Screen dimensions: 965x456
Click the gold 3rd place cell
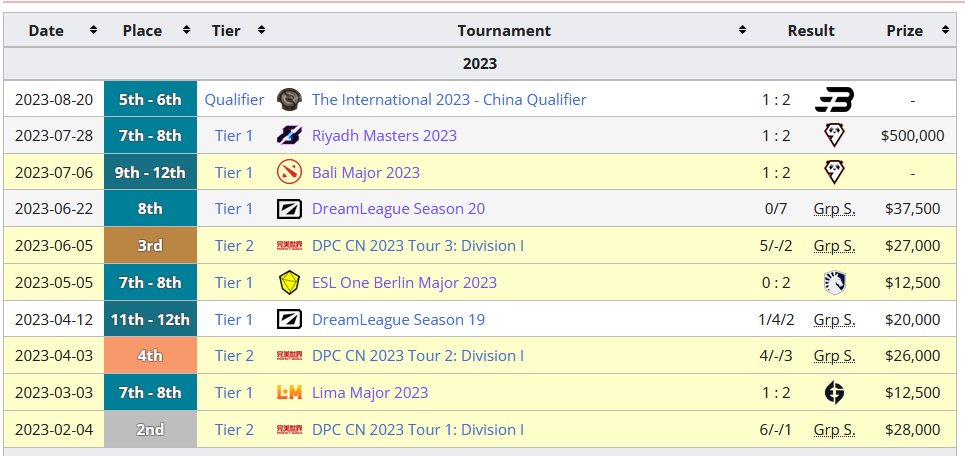pos(150,246)
